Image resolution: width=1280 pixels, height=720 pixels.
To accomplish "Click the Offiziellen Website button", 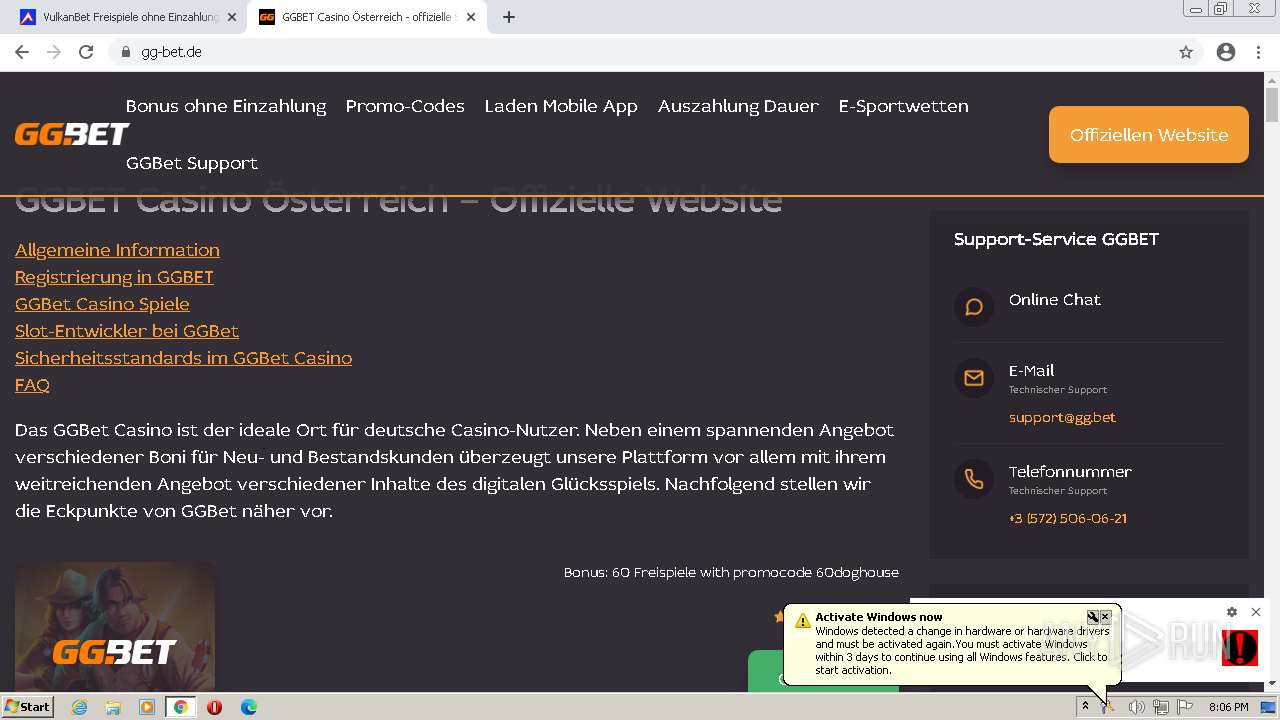I will (x=1149, y=135).
